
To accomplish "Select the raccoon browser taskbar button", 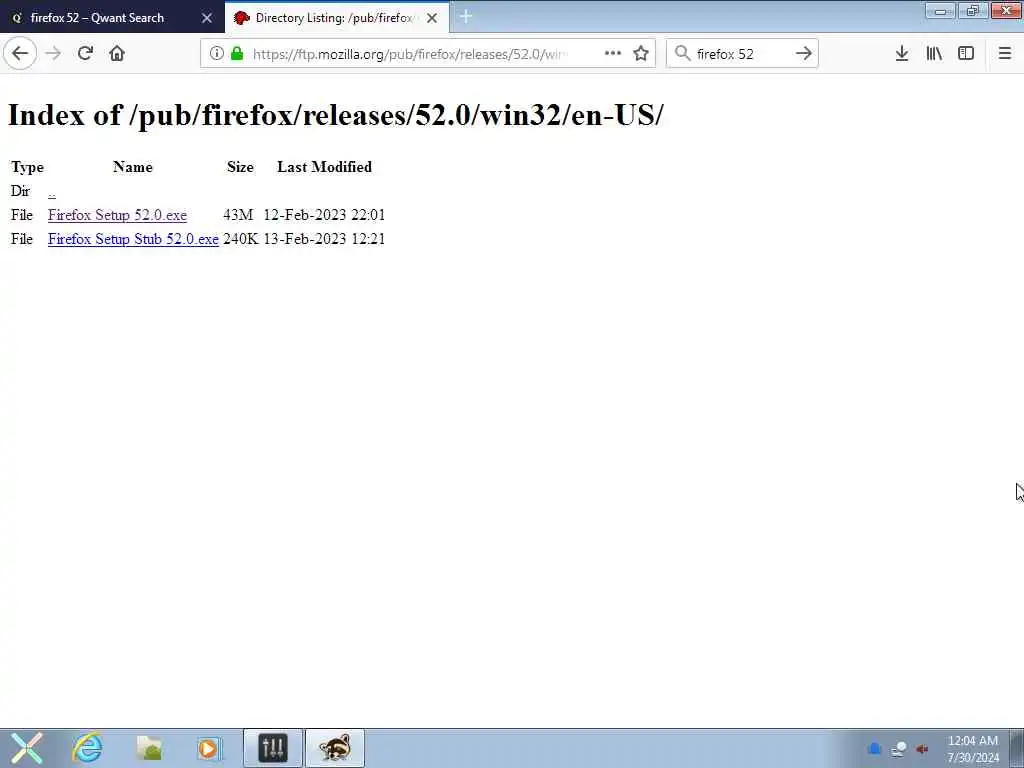I will [x=335, y=748].
